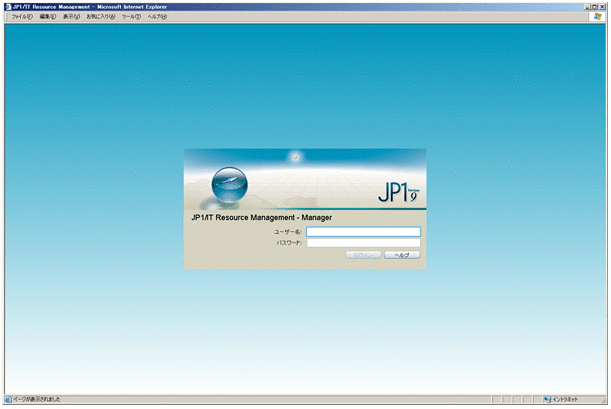The image size is (611, 409).
Task: Click the blue globe sphere image
Action: pyautogui.click(x=230, y=185)
